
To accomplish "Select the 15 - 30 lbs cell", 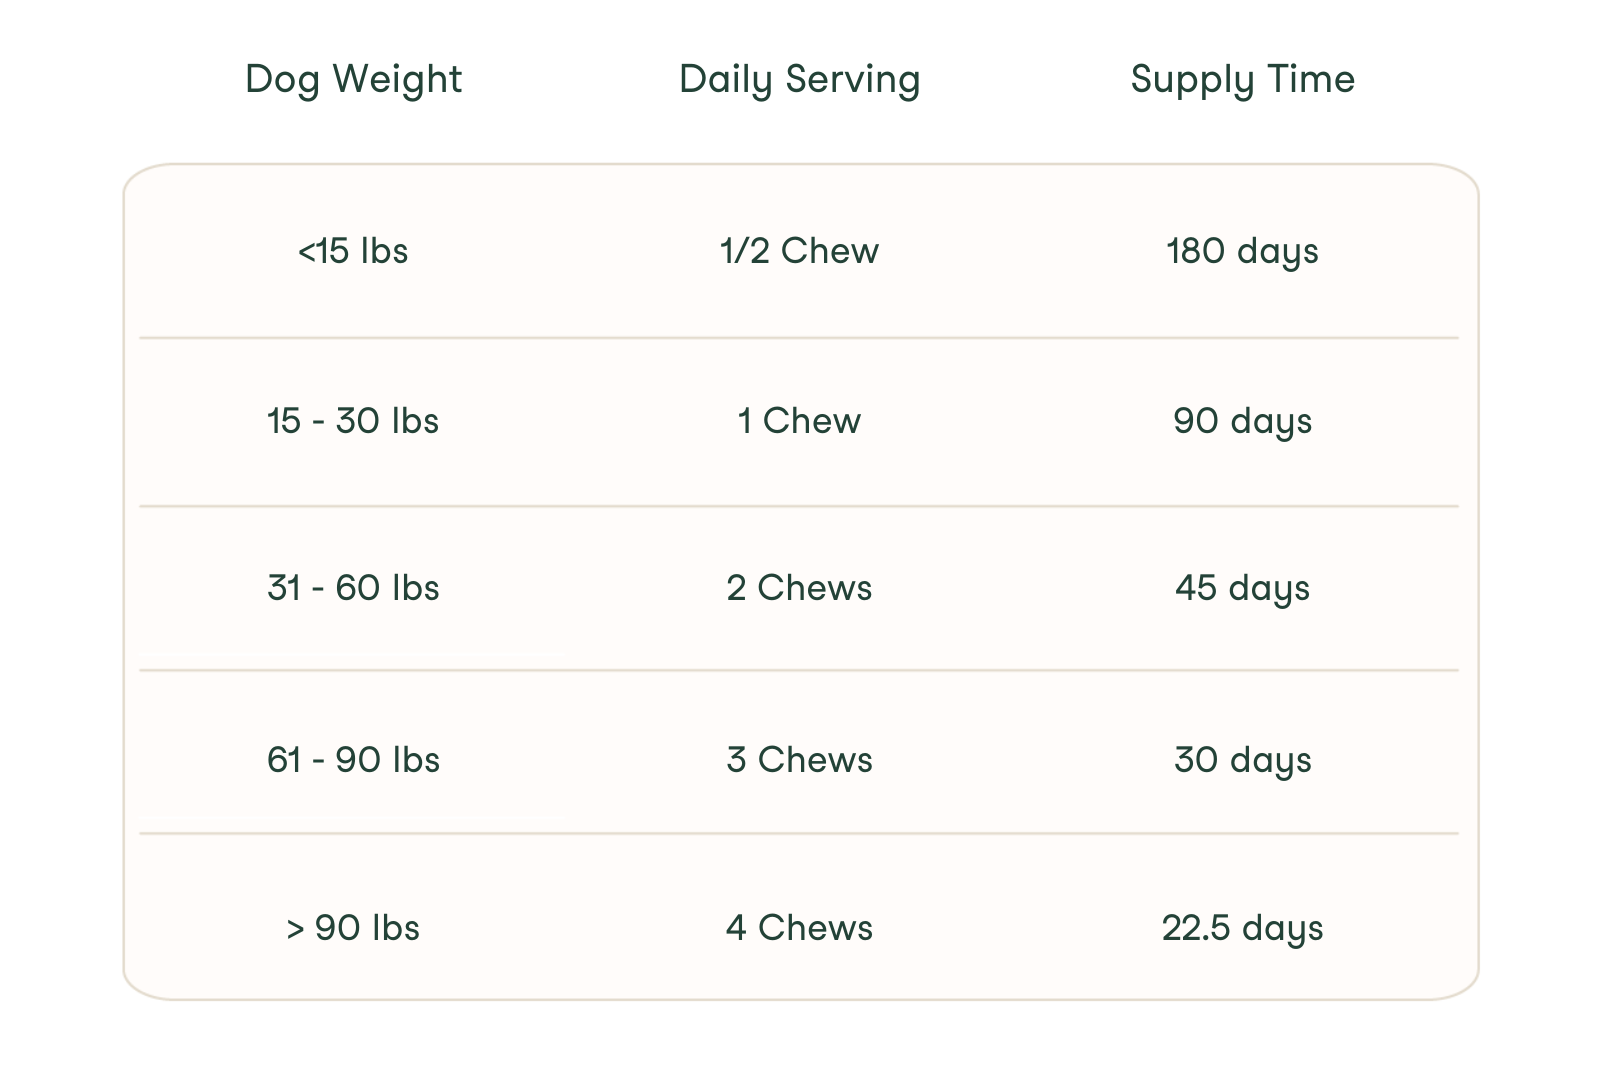I will pyautogui.click(x=353, y=421).
